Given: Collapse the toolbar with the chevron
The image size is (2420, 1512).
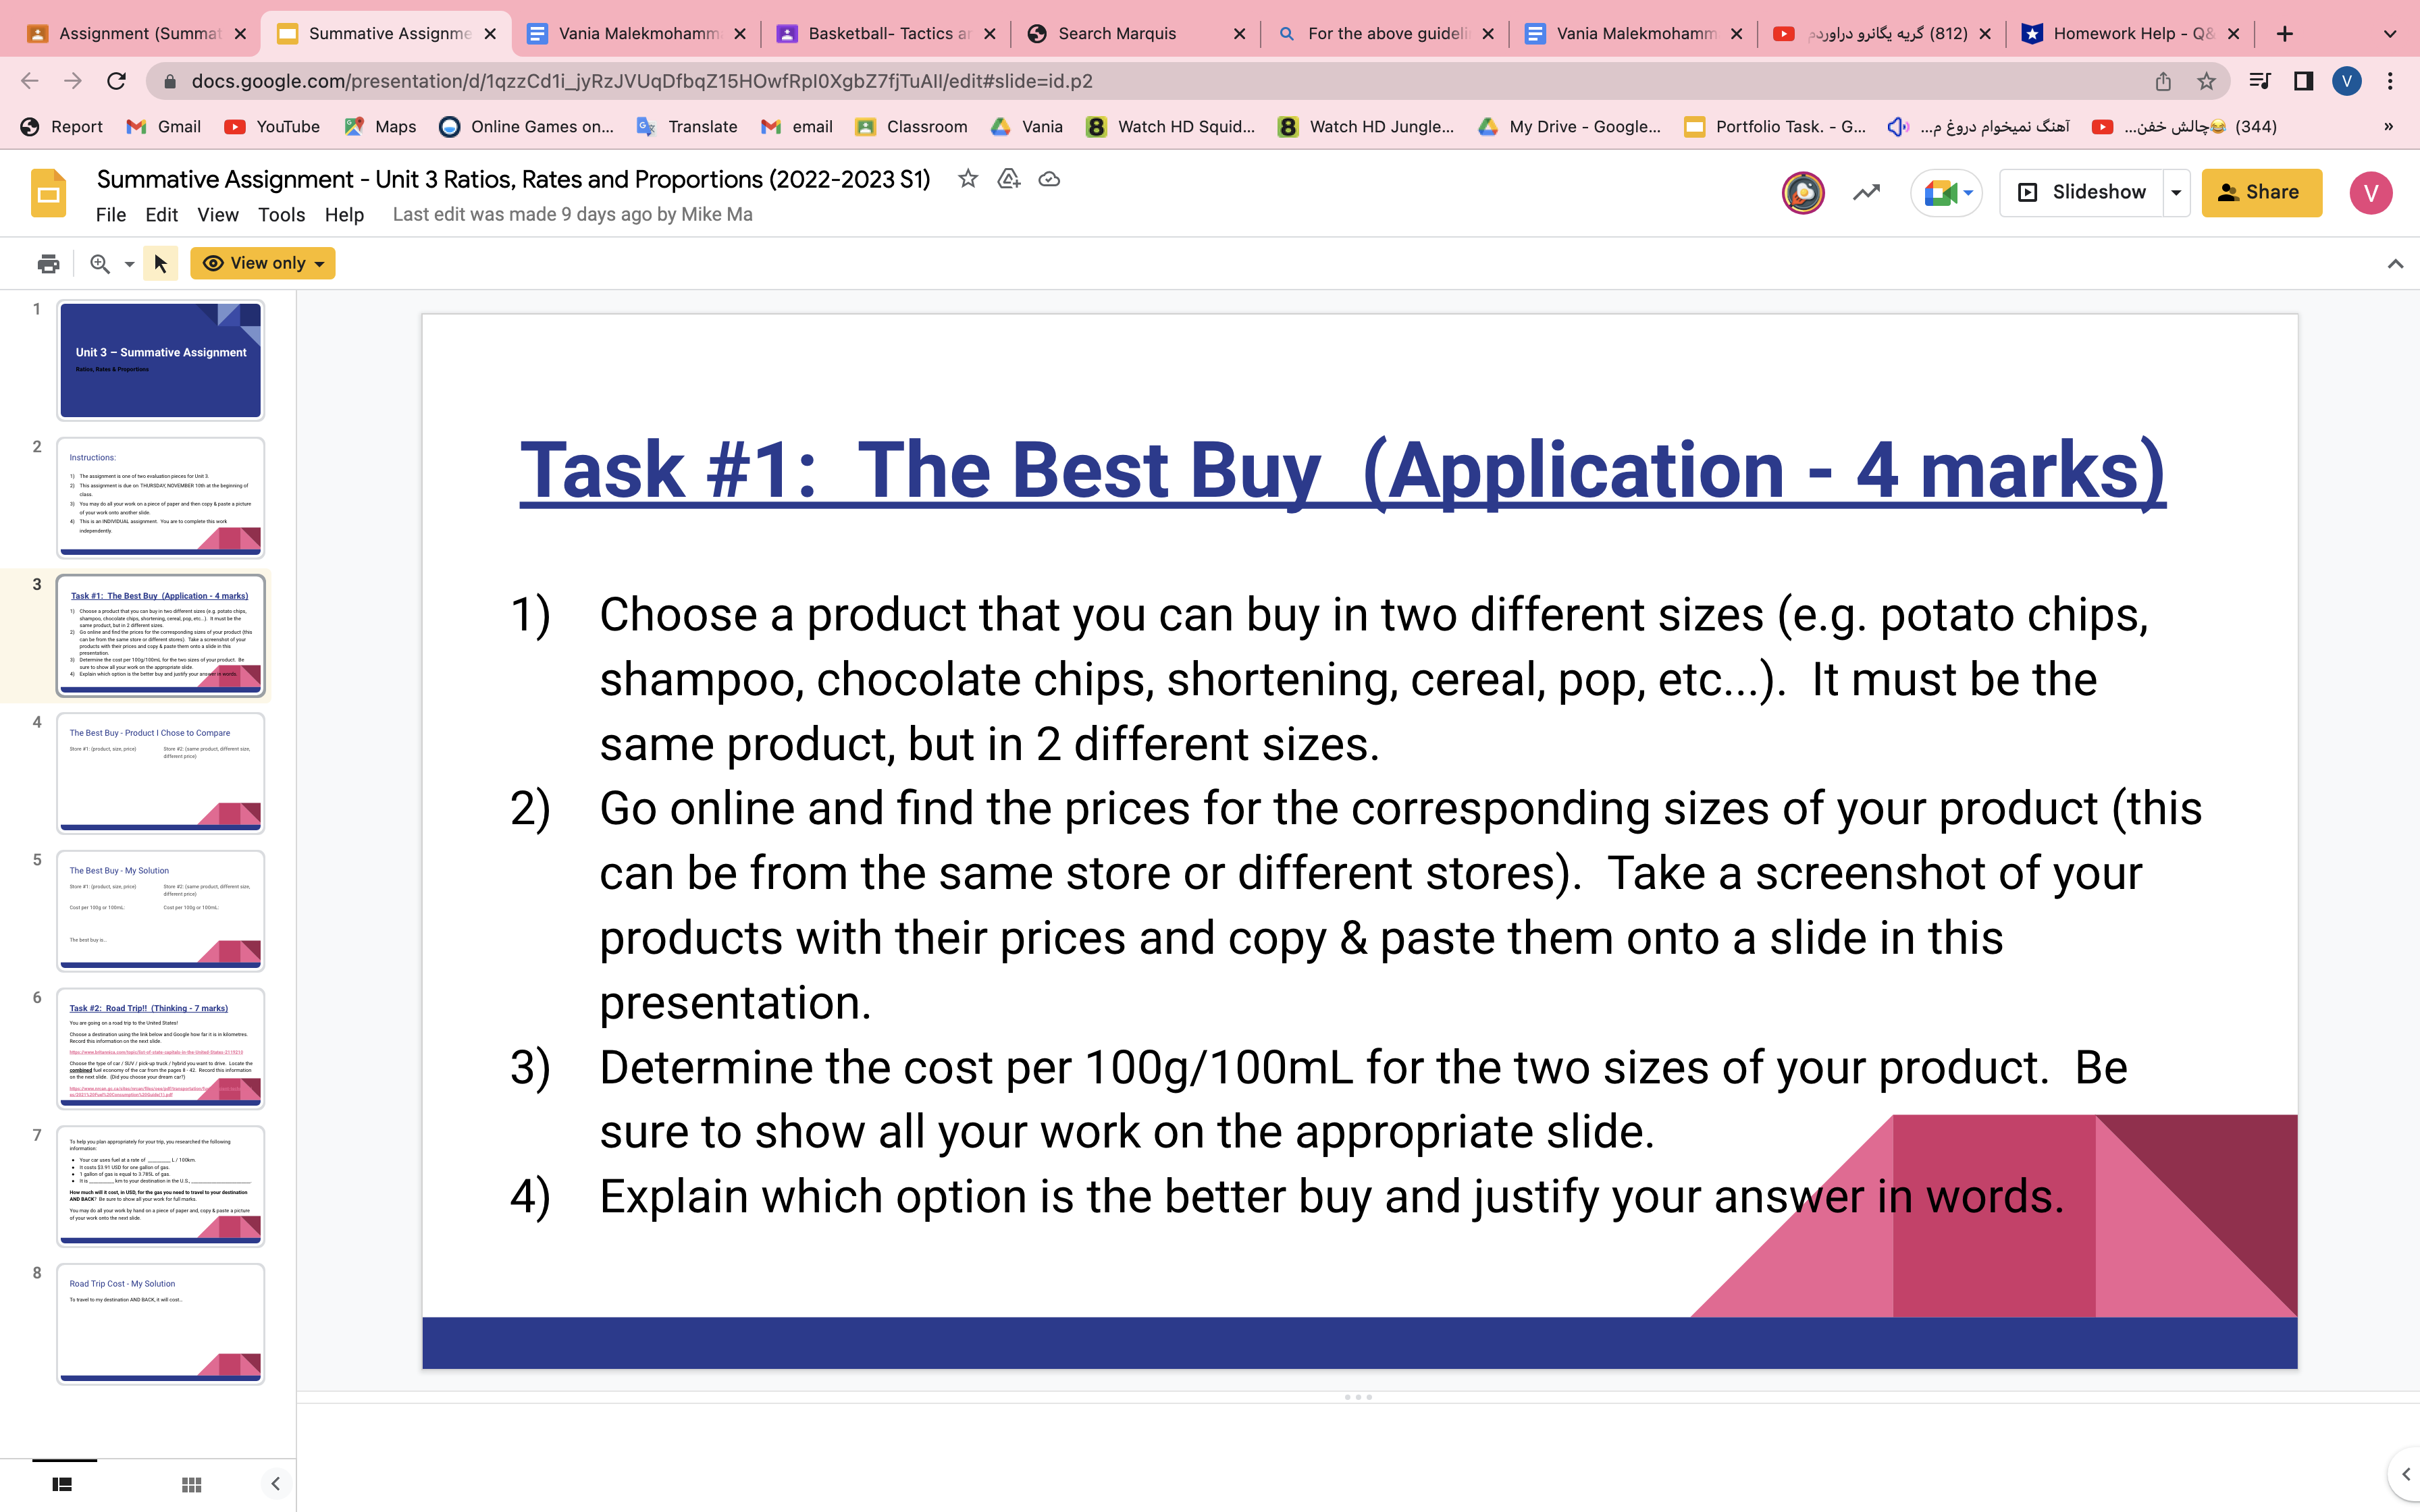Looking at the screenshot, I should tap(2396, 263).
